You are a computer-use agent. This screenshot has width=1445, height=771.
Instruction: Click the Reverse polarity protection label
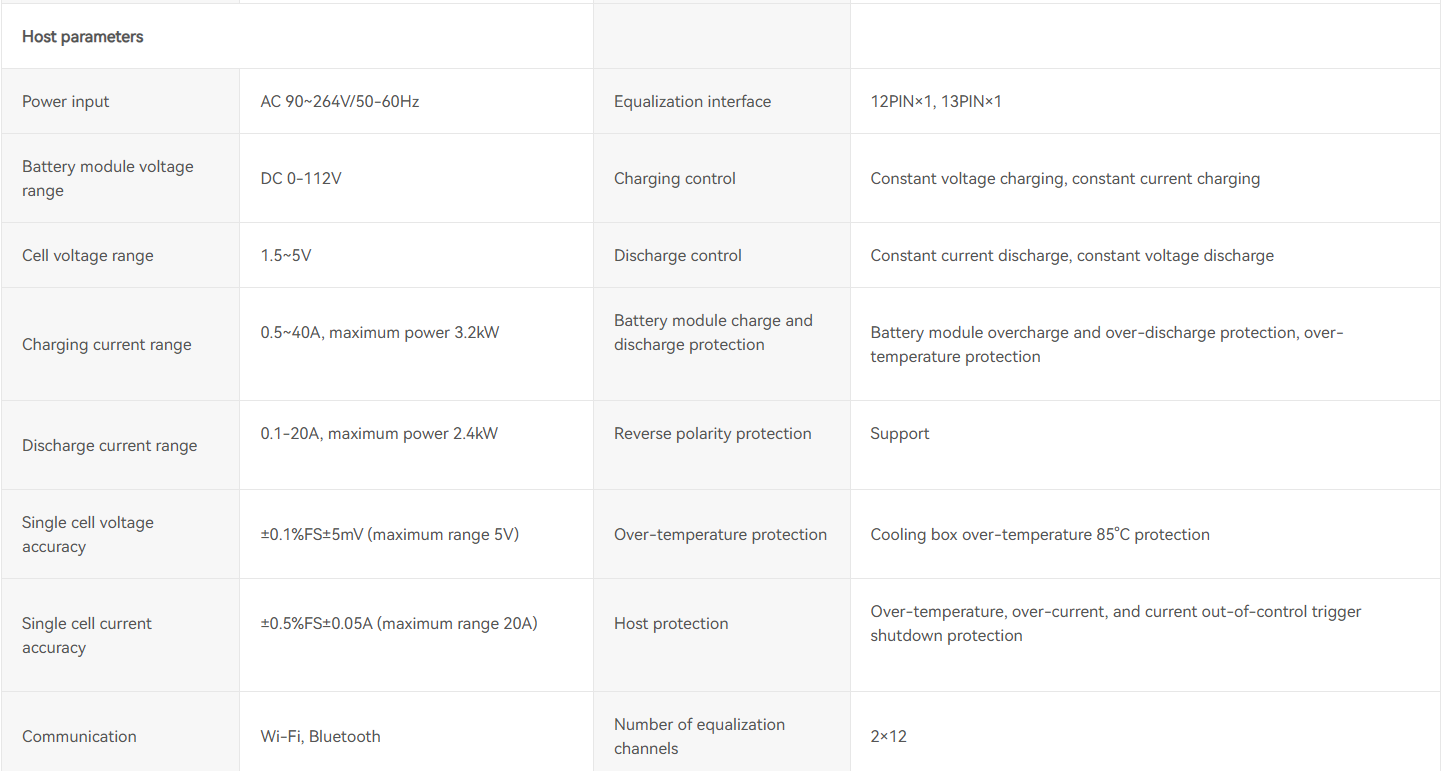(x=713, y=433)
